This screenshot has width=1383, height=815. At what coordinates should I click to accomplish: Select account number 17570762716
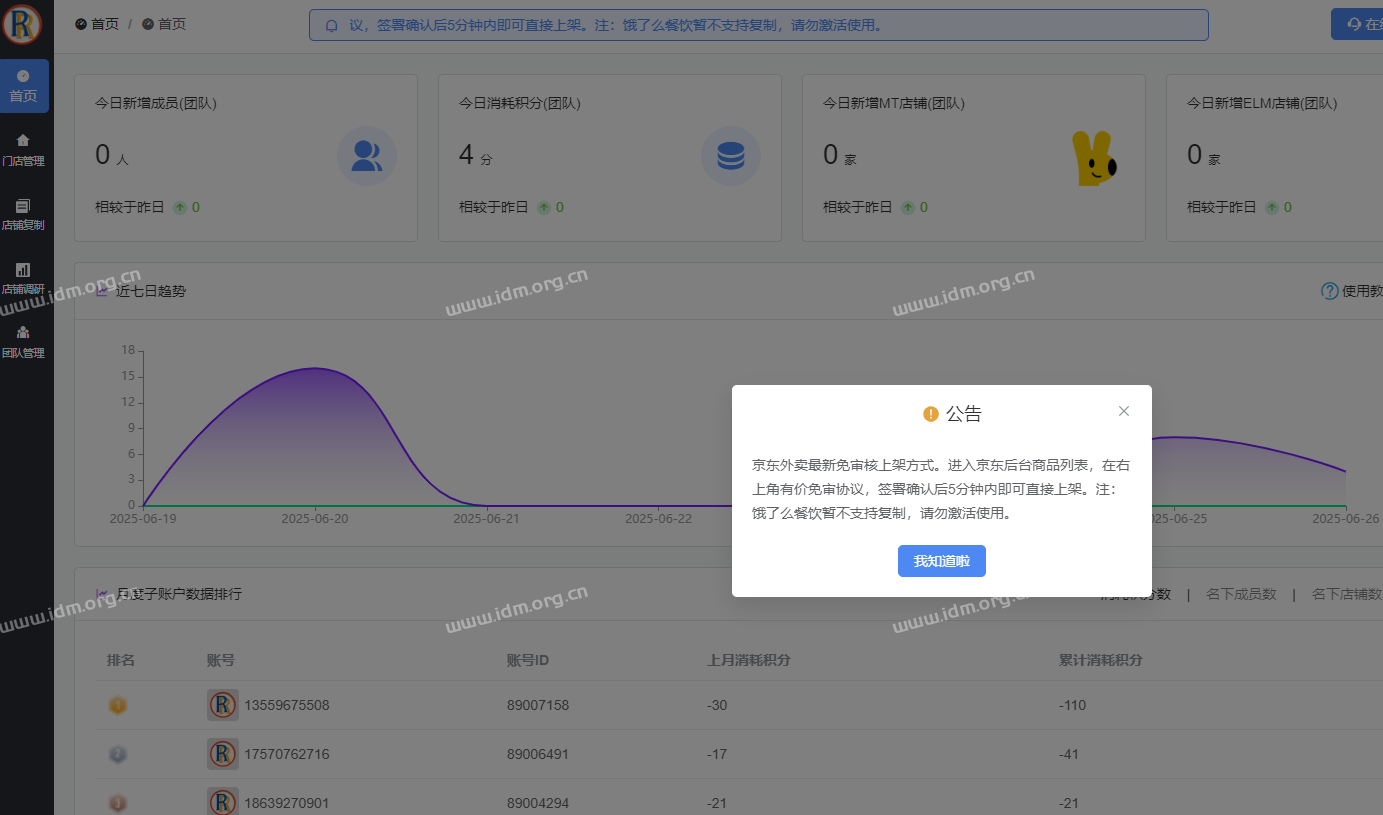[x=287, y=754]
